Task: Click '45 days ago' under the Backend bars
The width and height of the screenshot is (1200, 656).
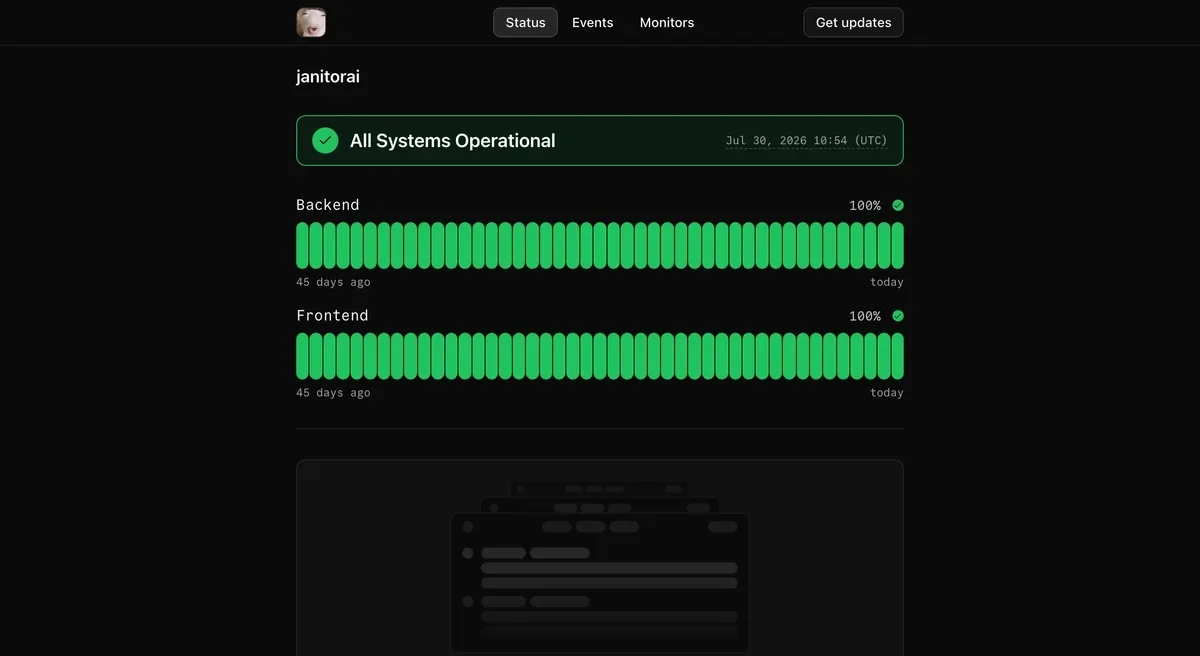Action: [333, 282]
